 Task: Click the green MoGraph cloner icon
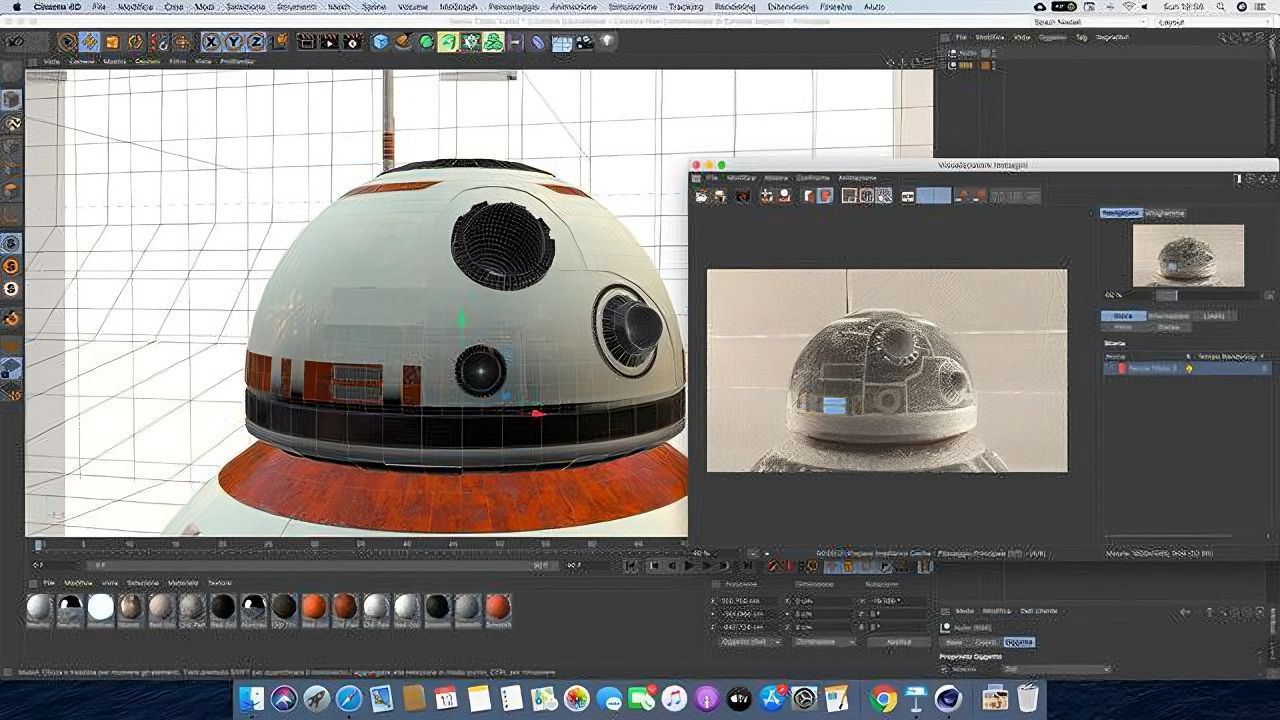click(470, 42)
